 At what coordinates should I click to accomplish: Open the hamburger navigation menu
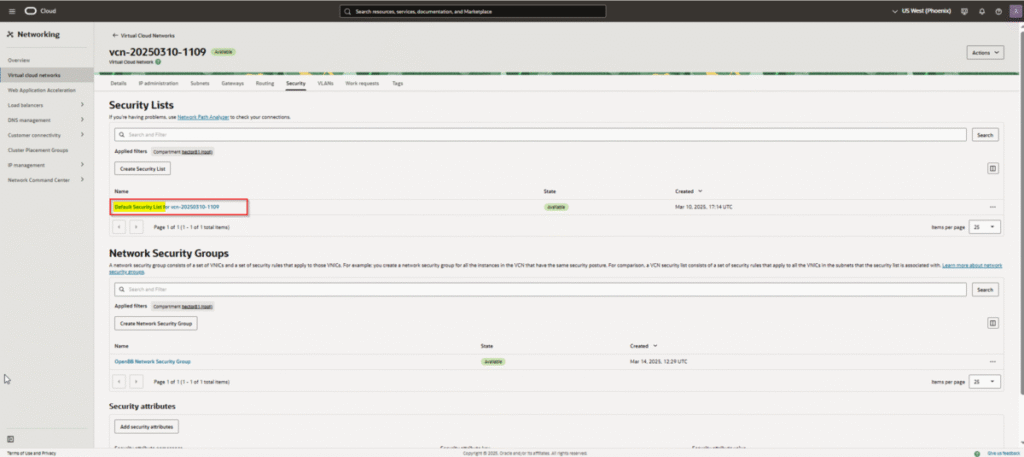[10, 12]
